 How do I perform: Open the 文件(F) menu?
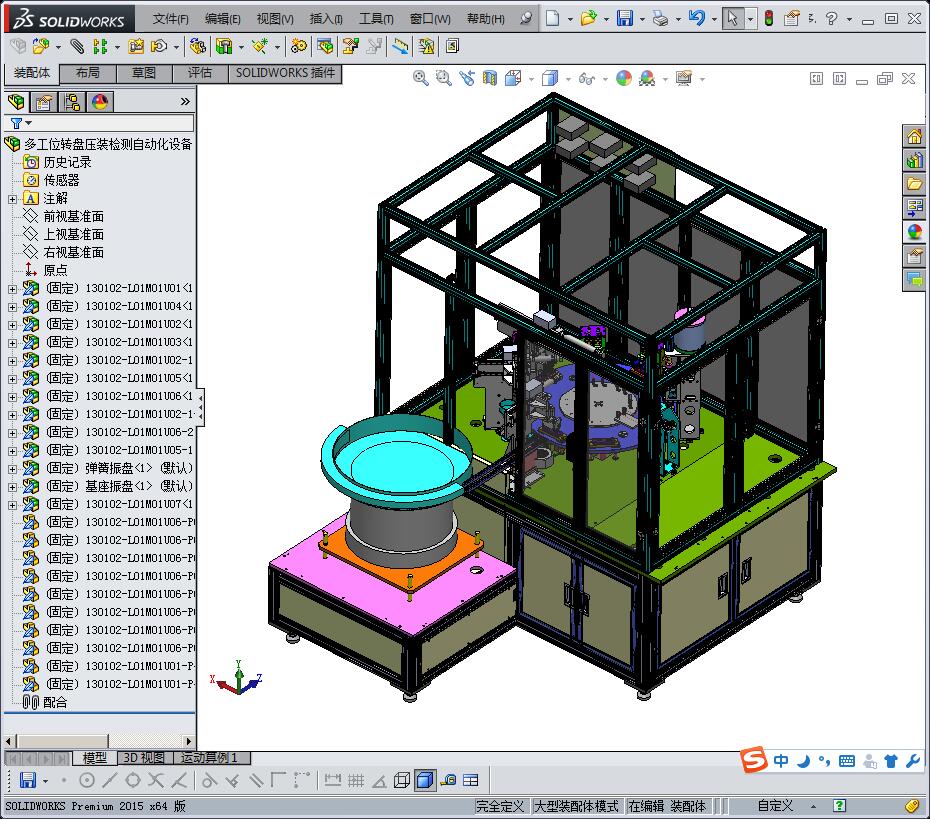170,19
